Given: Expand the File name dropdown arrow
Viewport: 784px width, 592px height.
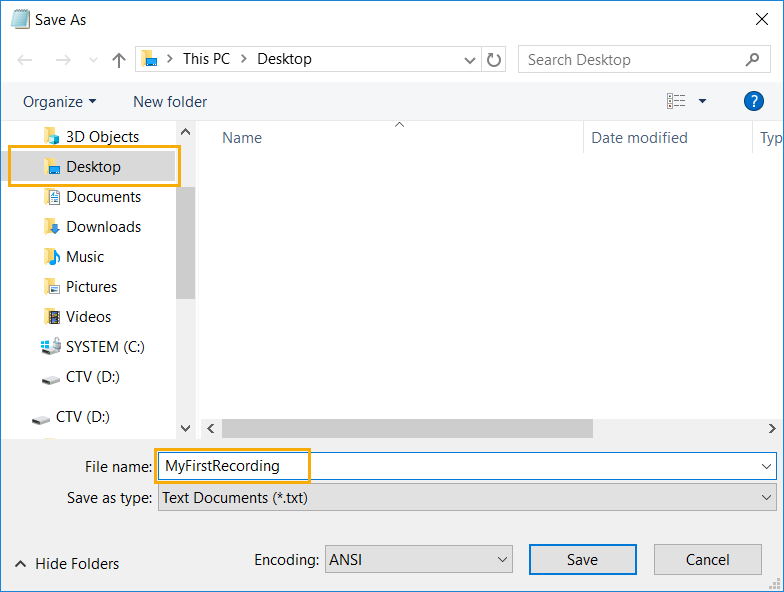Looking at the screenshot, I should (x=766, y=466).
